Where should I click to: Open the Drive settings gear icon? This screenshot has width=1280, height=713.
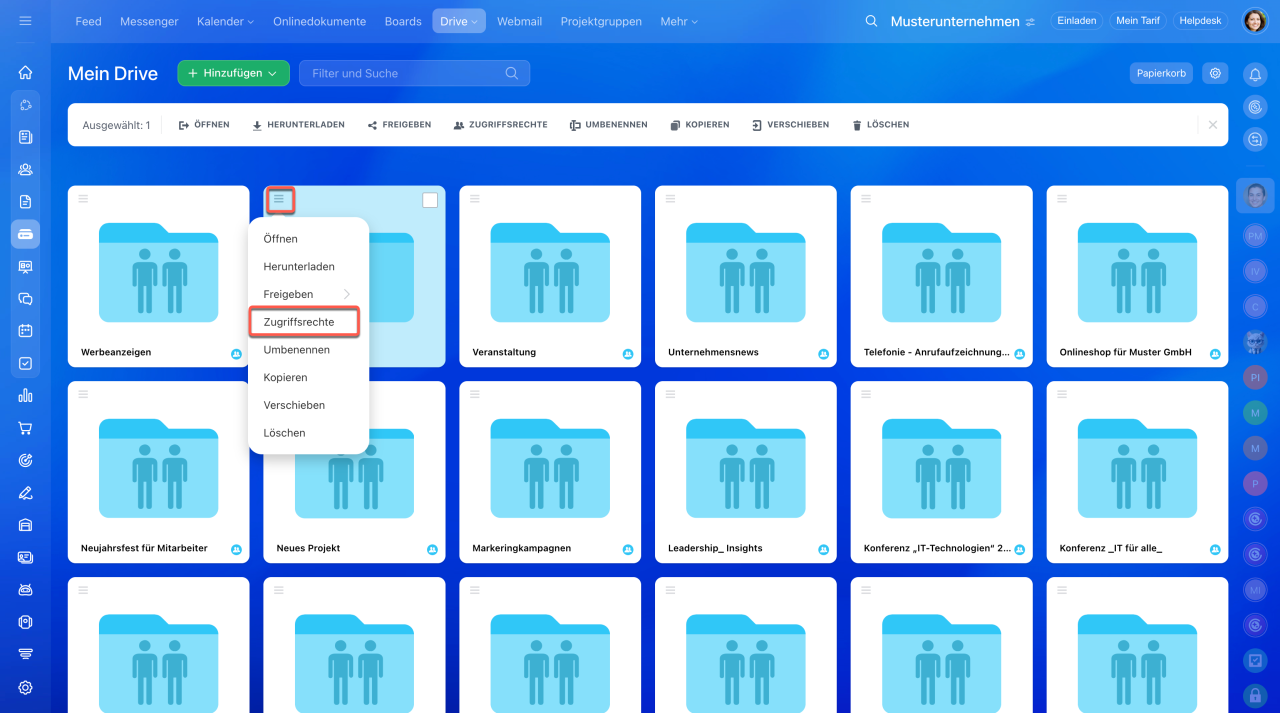[x=1215, y=73]
